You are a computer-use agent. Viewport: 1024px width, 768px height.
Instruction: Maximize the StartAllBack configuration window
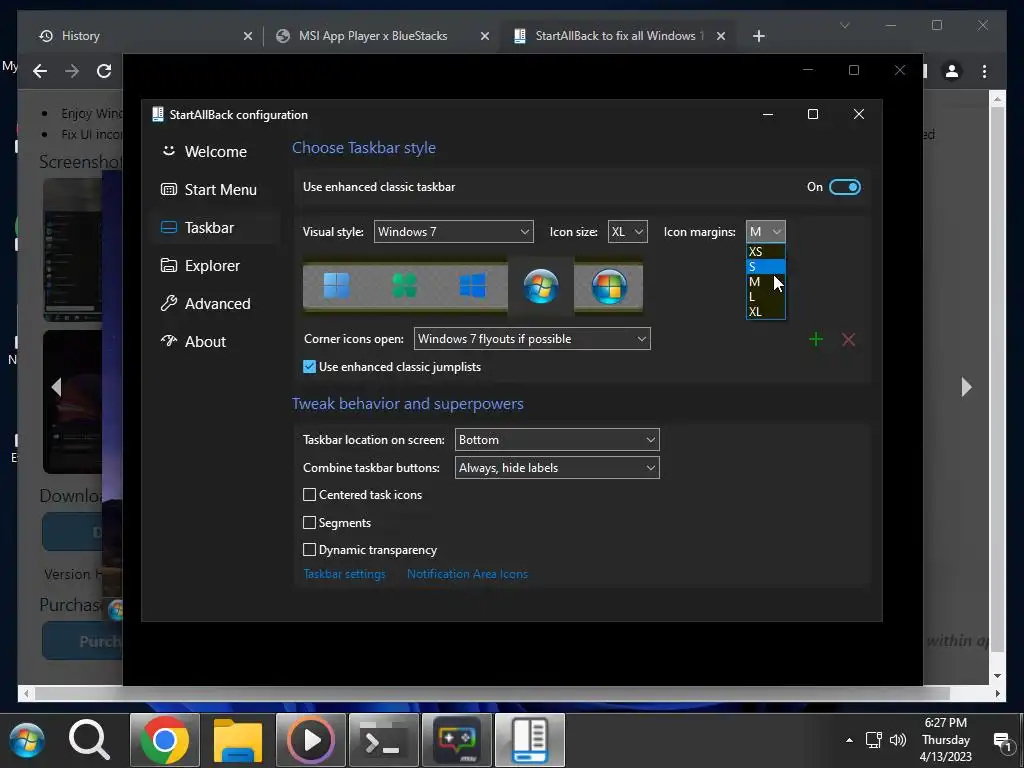point(813,114)
